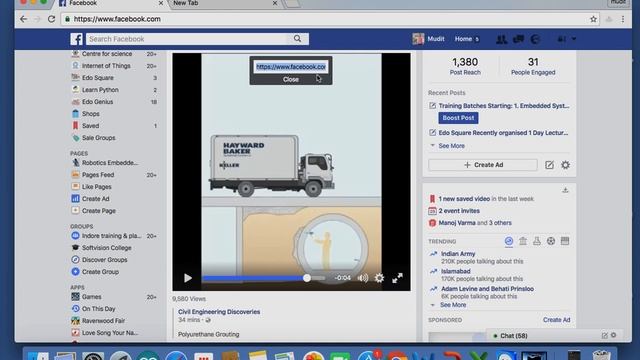The width and height of the screenshot is (640, 360).
Task: Click Create Ad in left sidebar
Action: click(x=96, y=199)
